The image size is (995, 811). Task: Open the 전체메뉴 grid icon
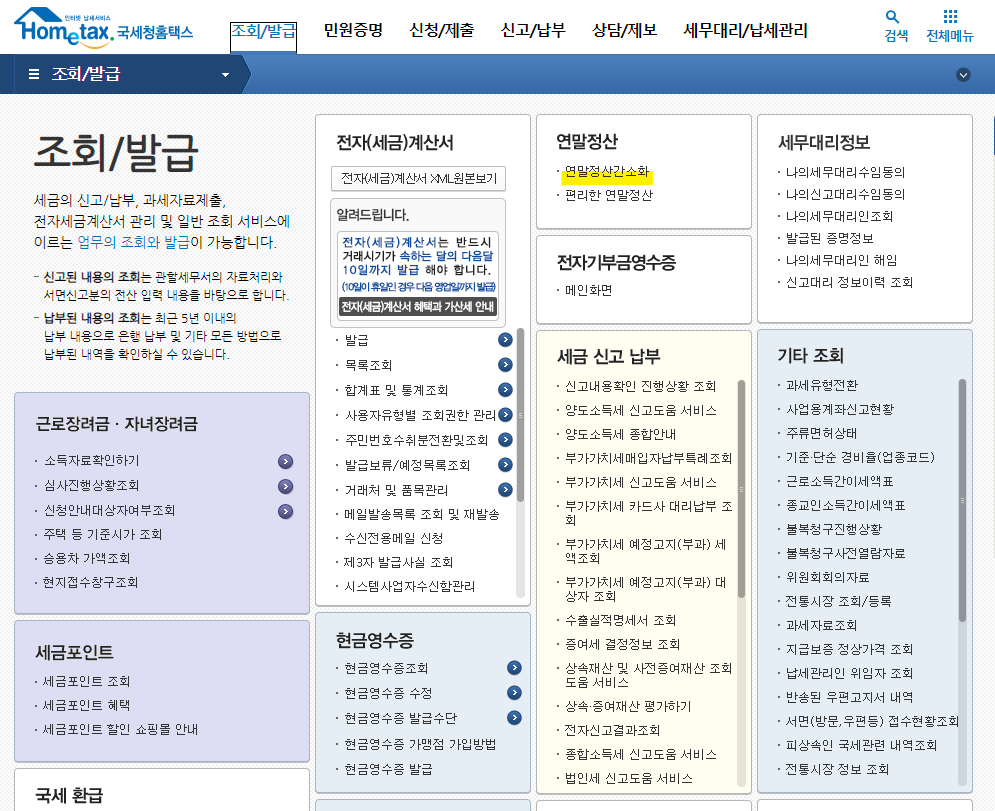pyautogui.click(x=948, y=17)
